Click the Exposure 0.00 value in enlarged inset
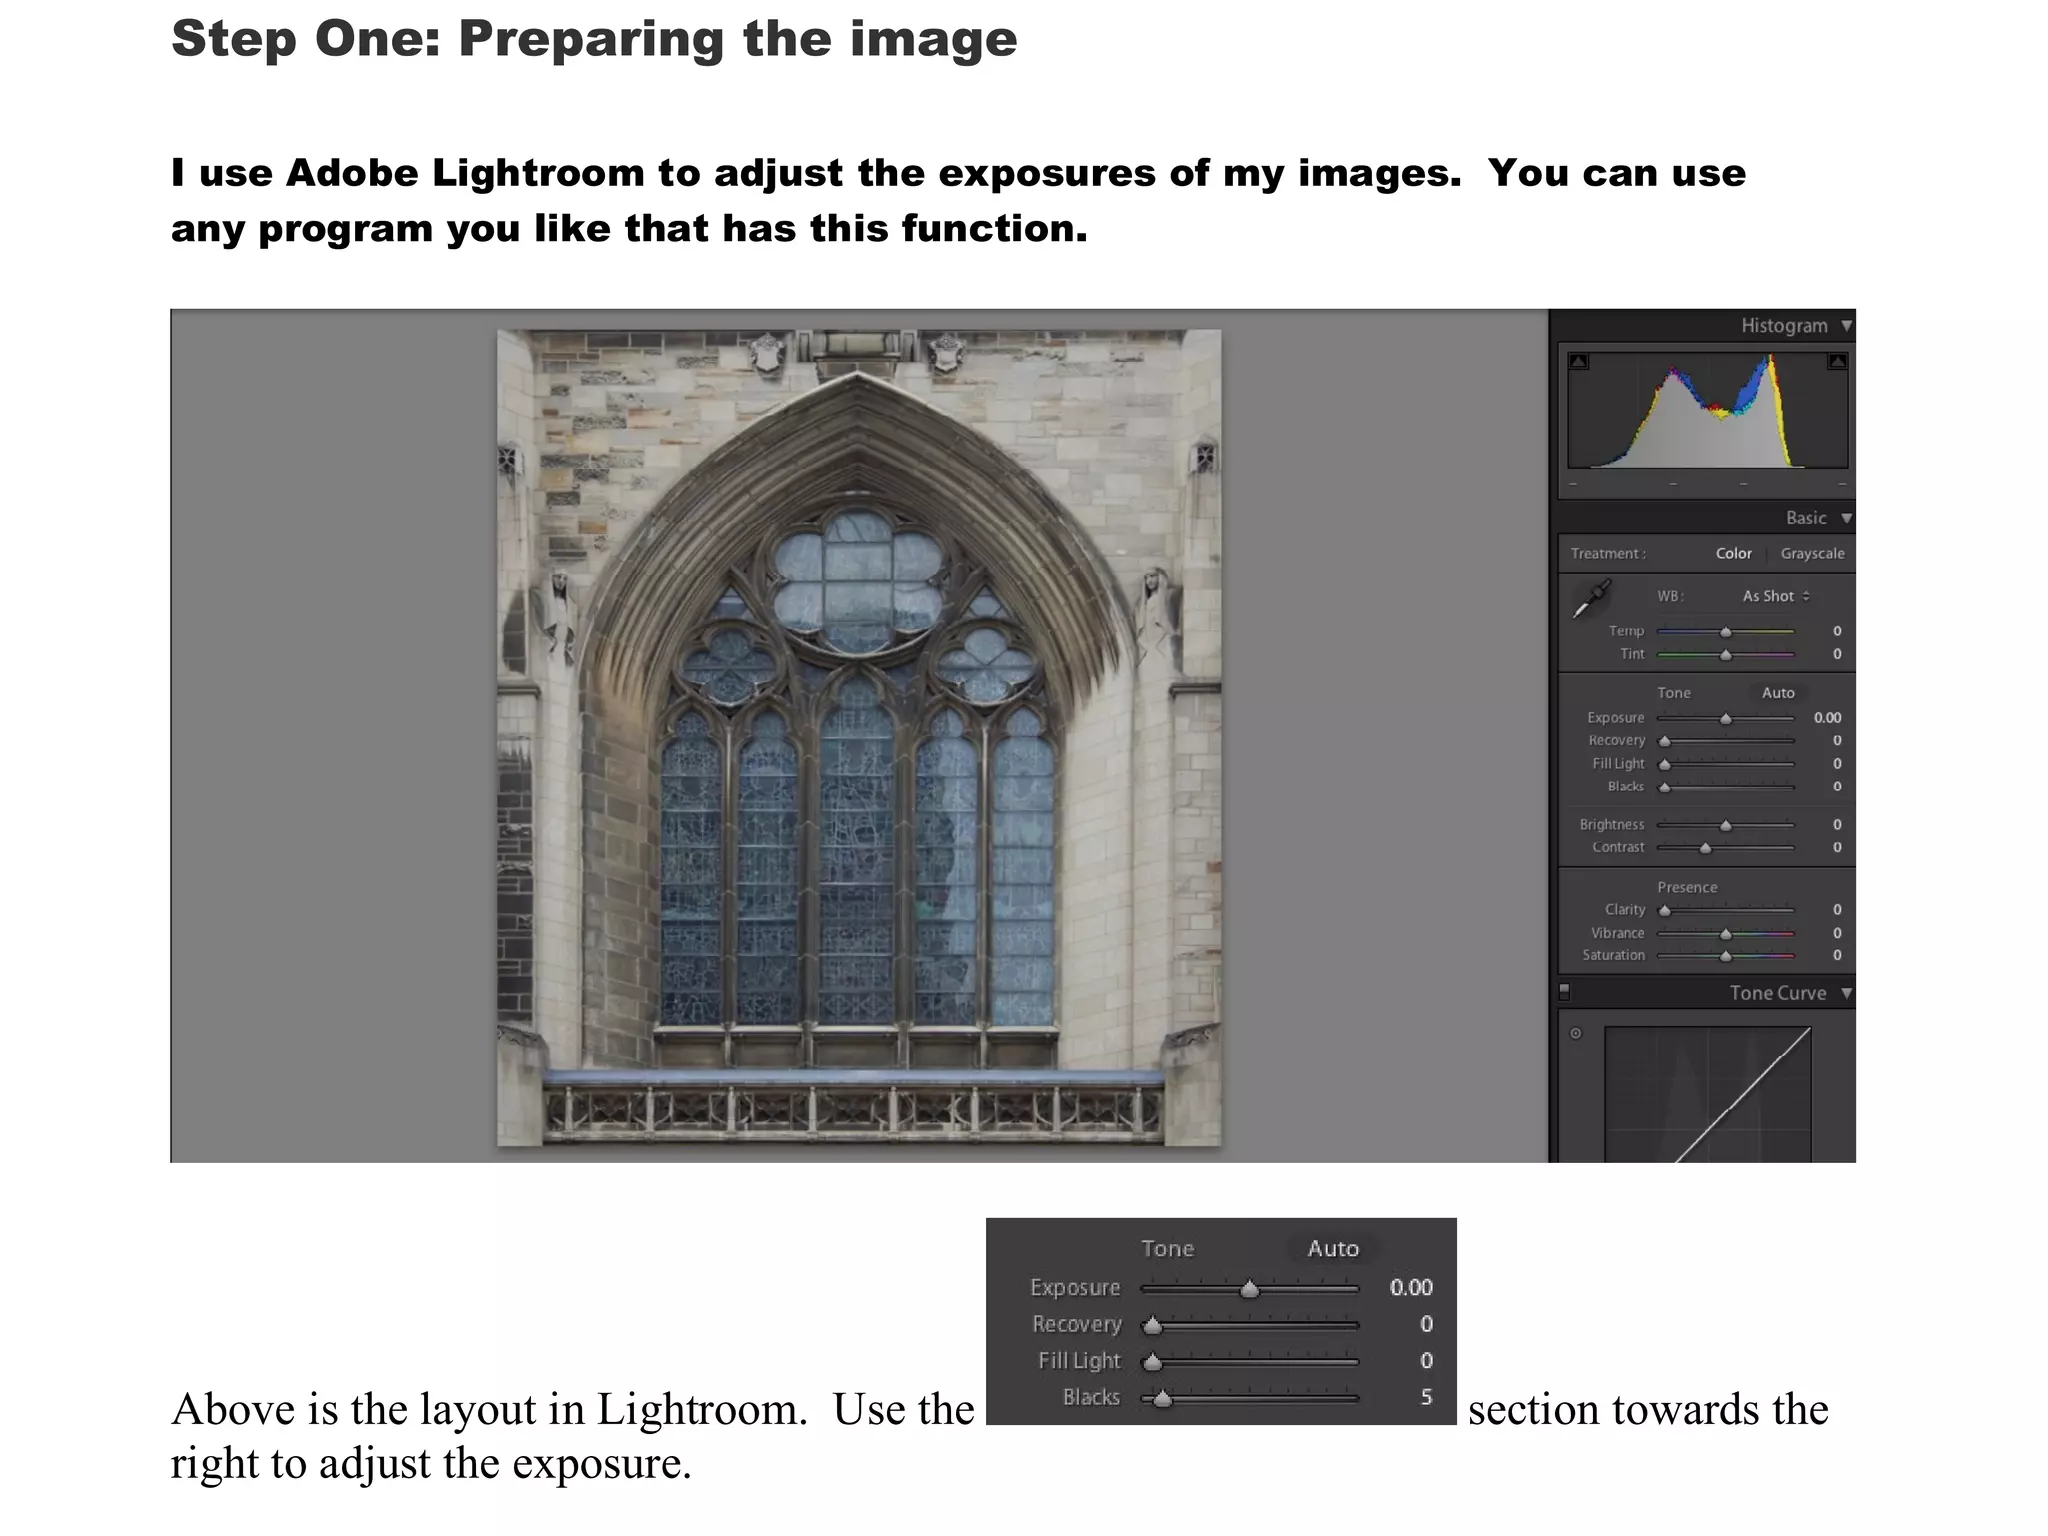Image resolution: width=2048 pixels, height=1536 pixels. pos(1411,1287)
